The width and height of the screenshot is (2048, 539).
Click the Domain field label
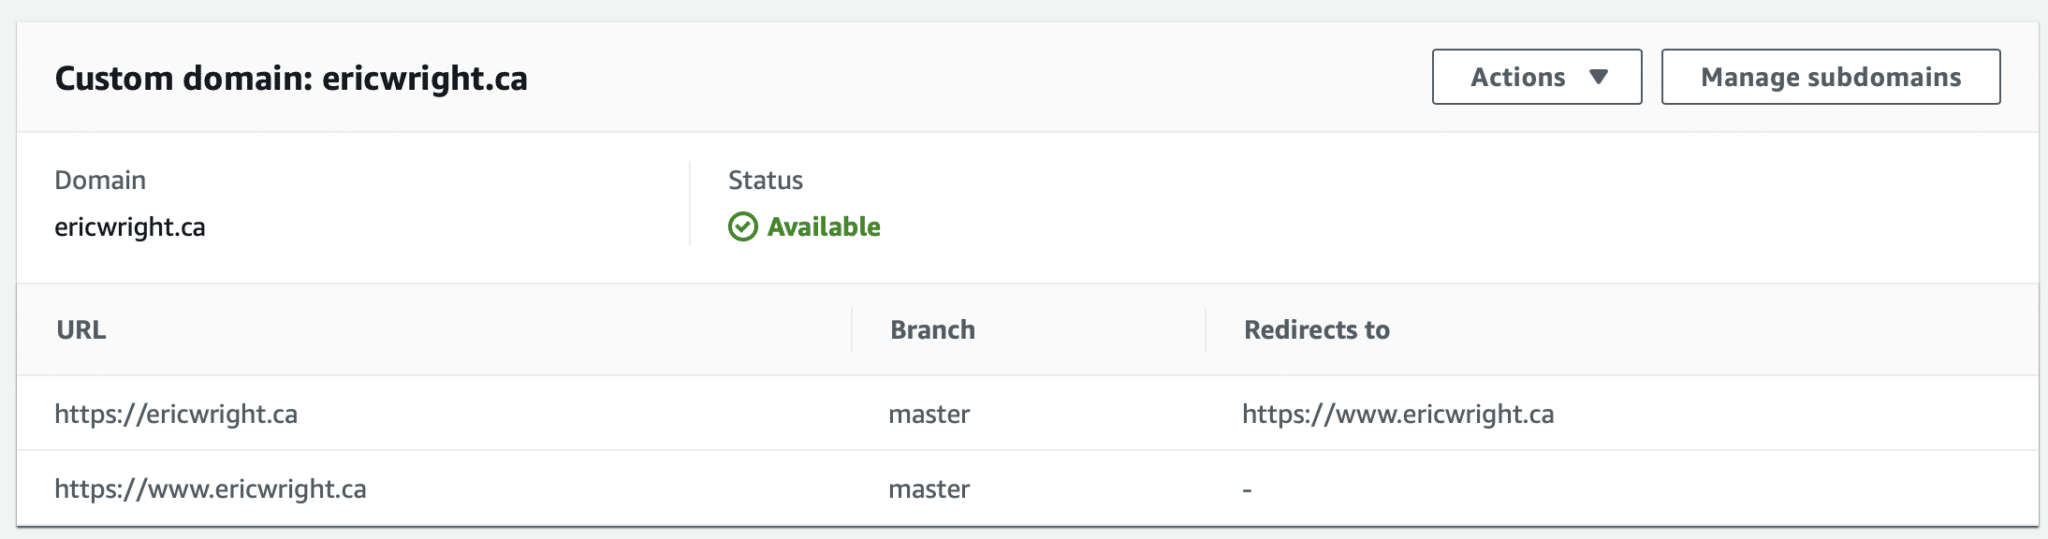(x=100, y=180)
